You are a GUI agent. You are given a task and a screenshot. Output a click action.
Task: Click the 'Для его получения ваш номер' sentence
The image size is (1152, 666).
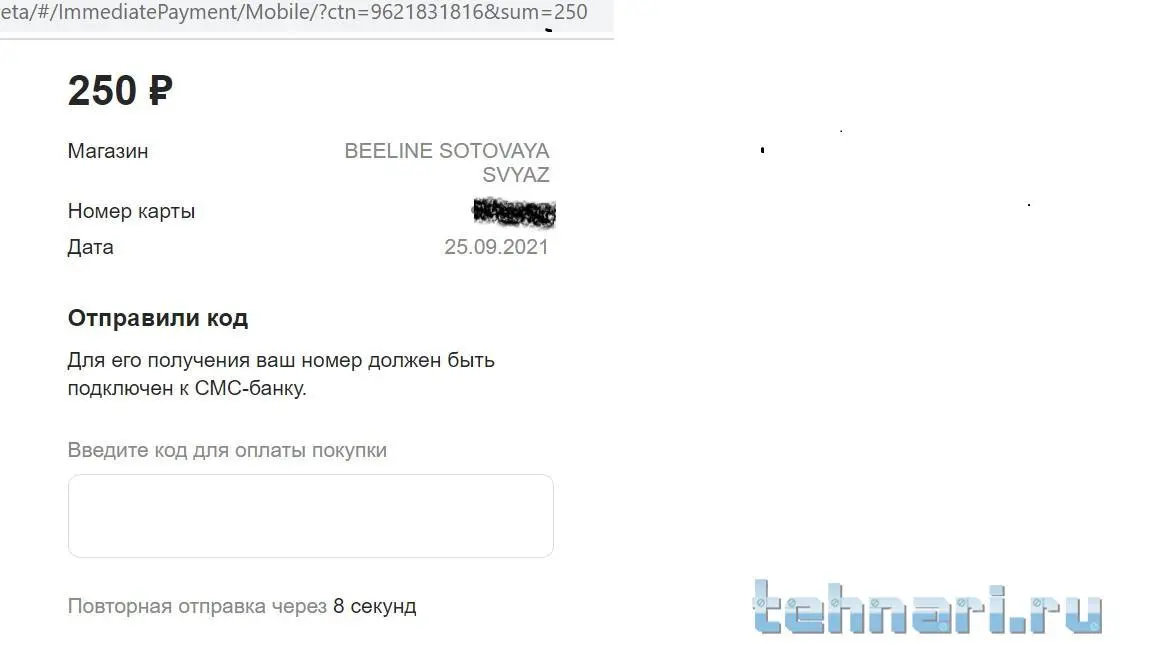pos(215,361)
